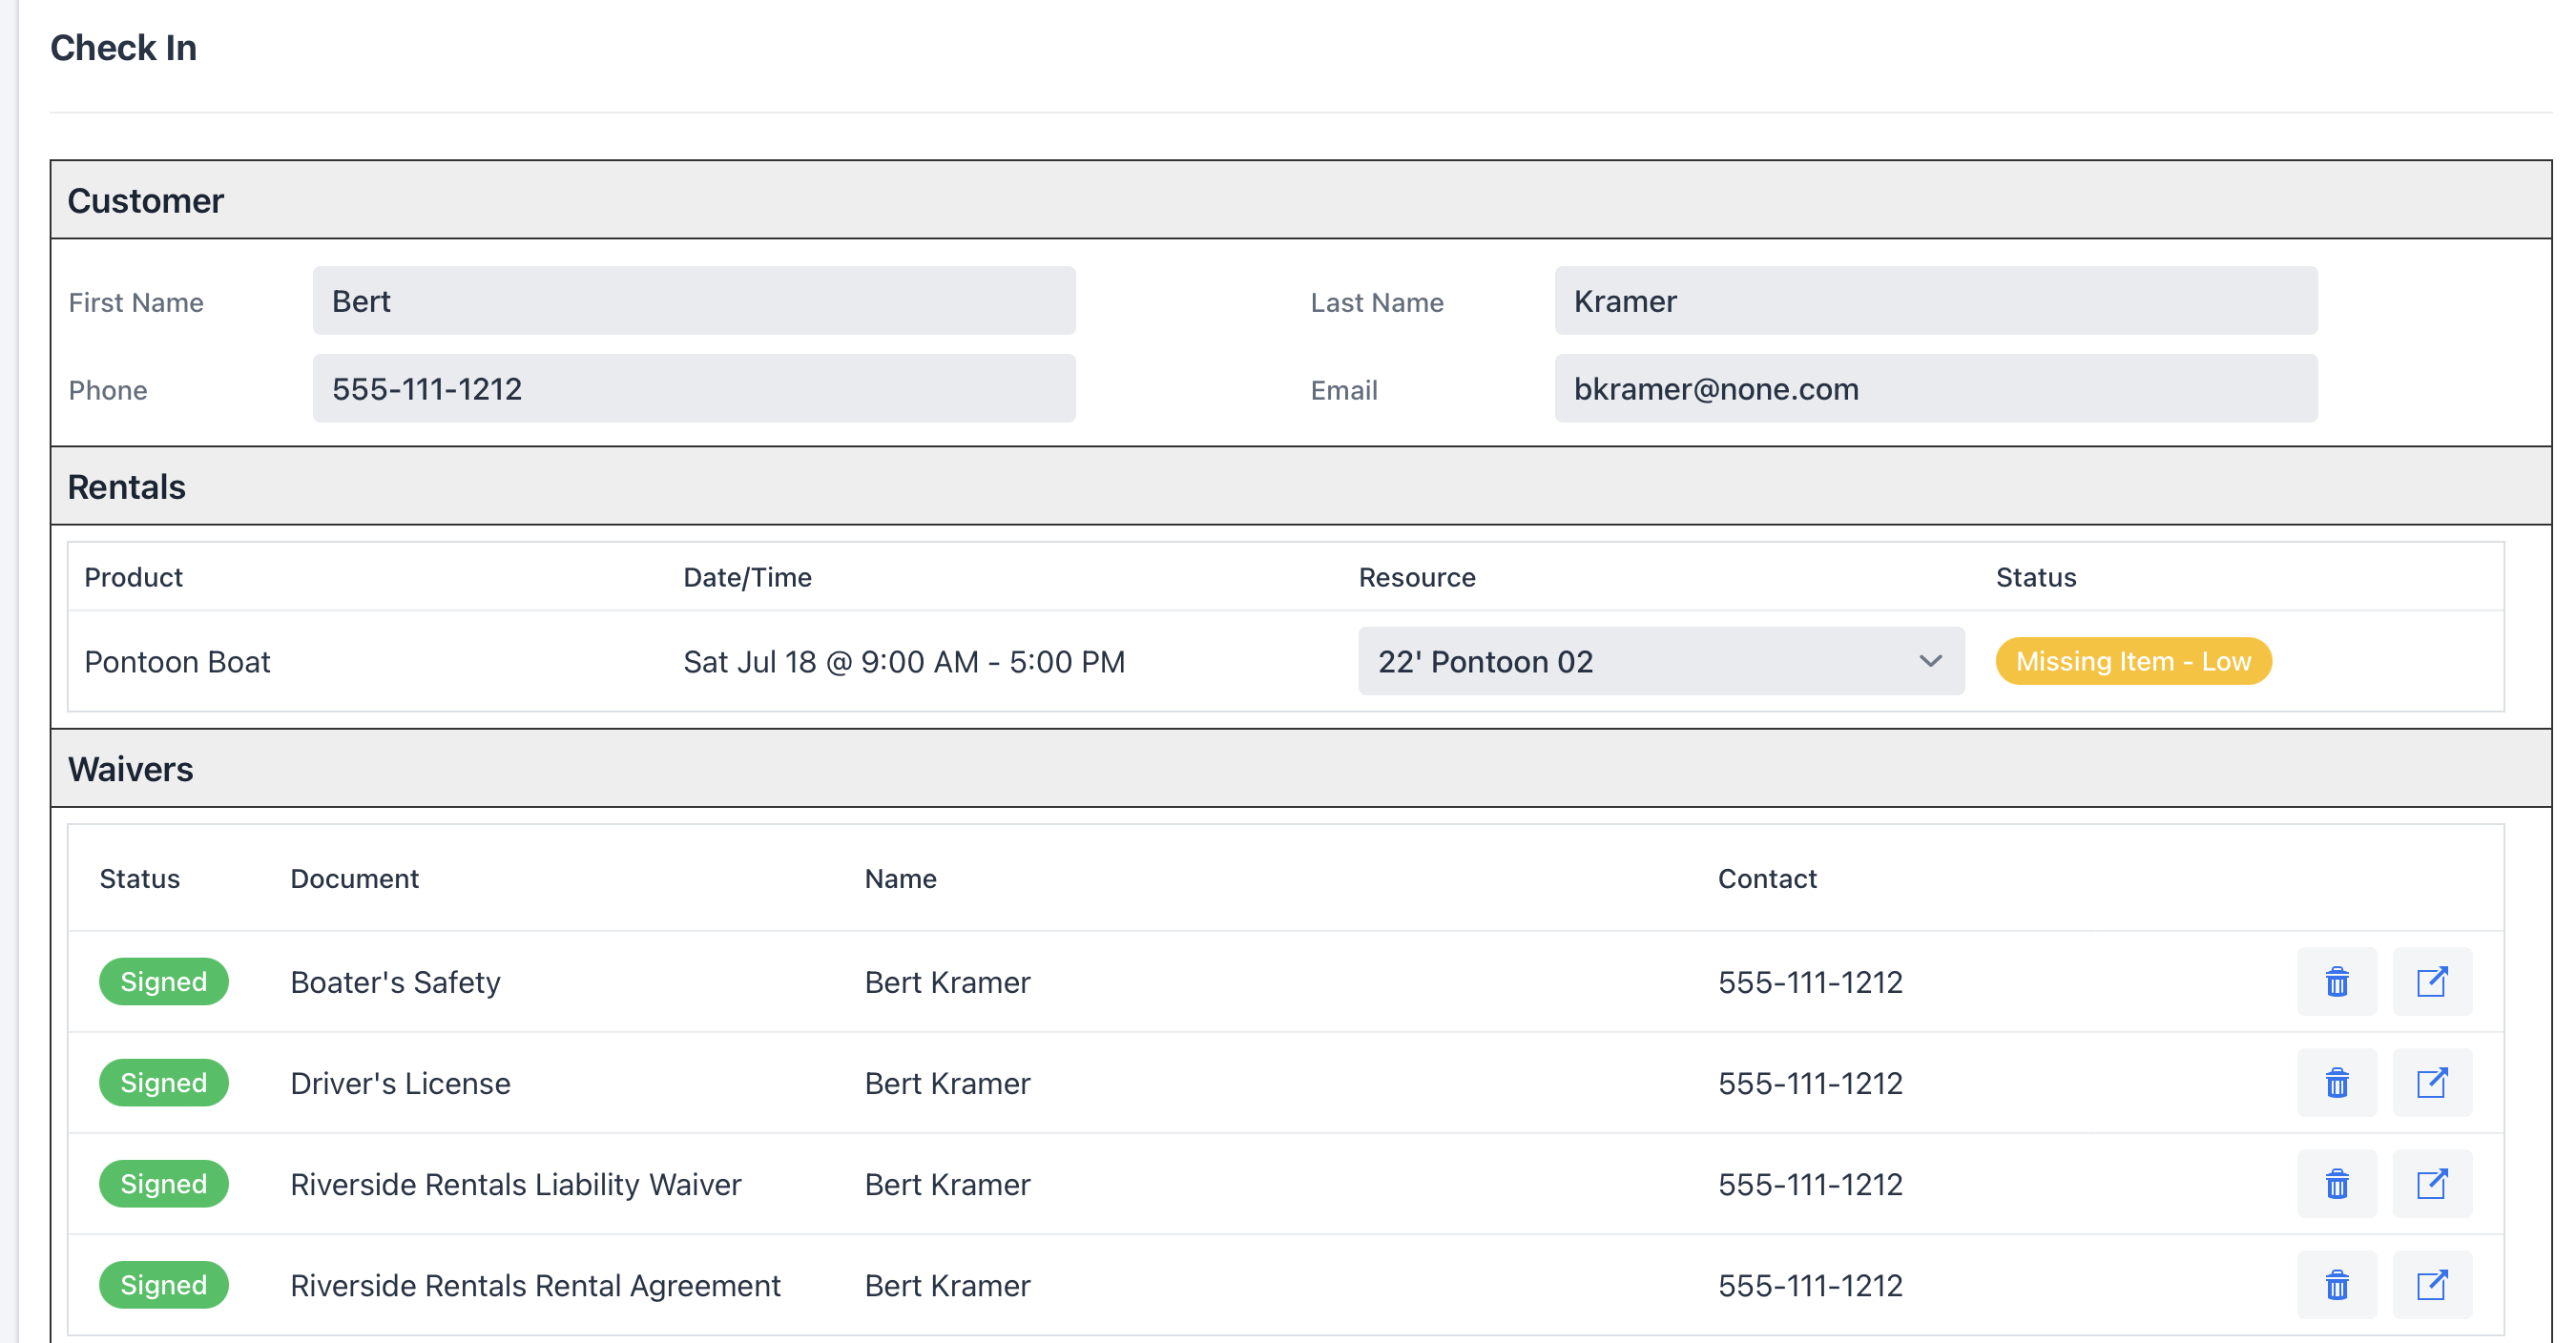Click the Missing Item - Low status badge
The width and height of the screenshot is (2576, 1343).
(x=2133, y=661)
